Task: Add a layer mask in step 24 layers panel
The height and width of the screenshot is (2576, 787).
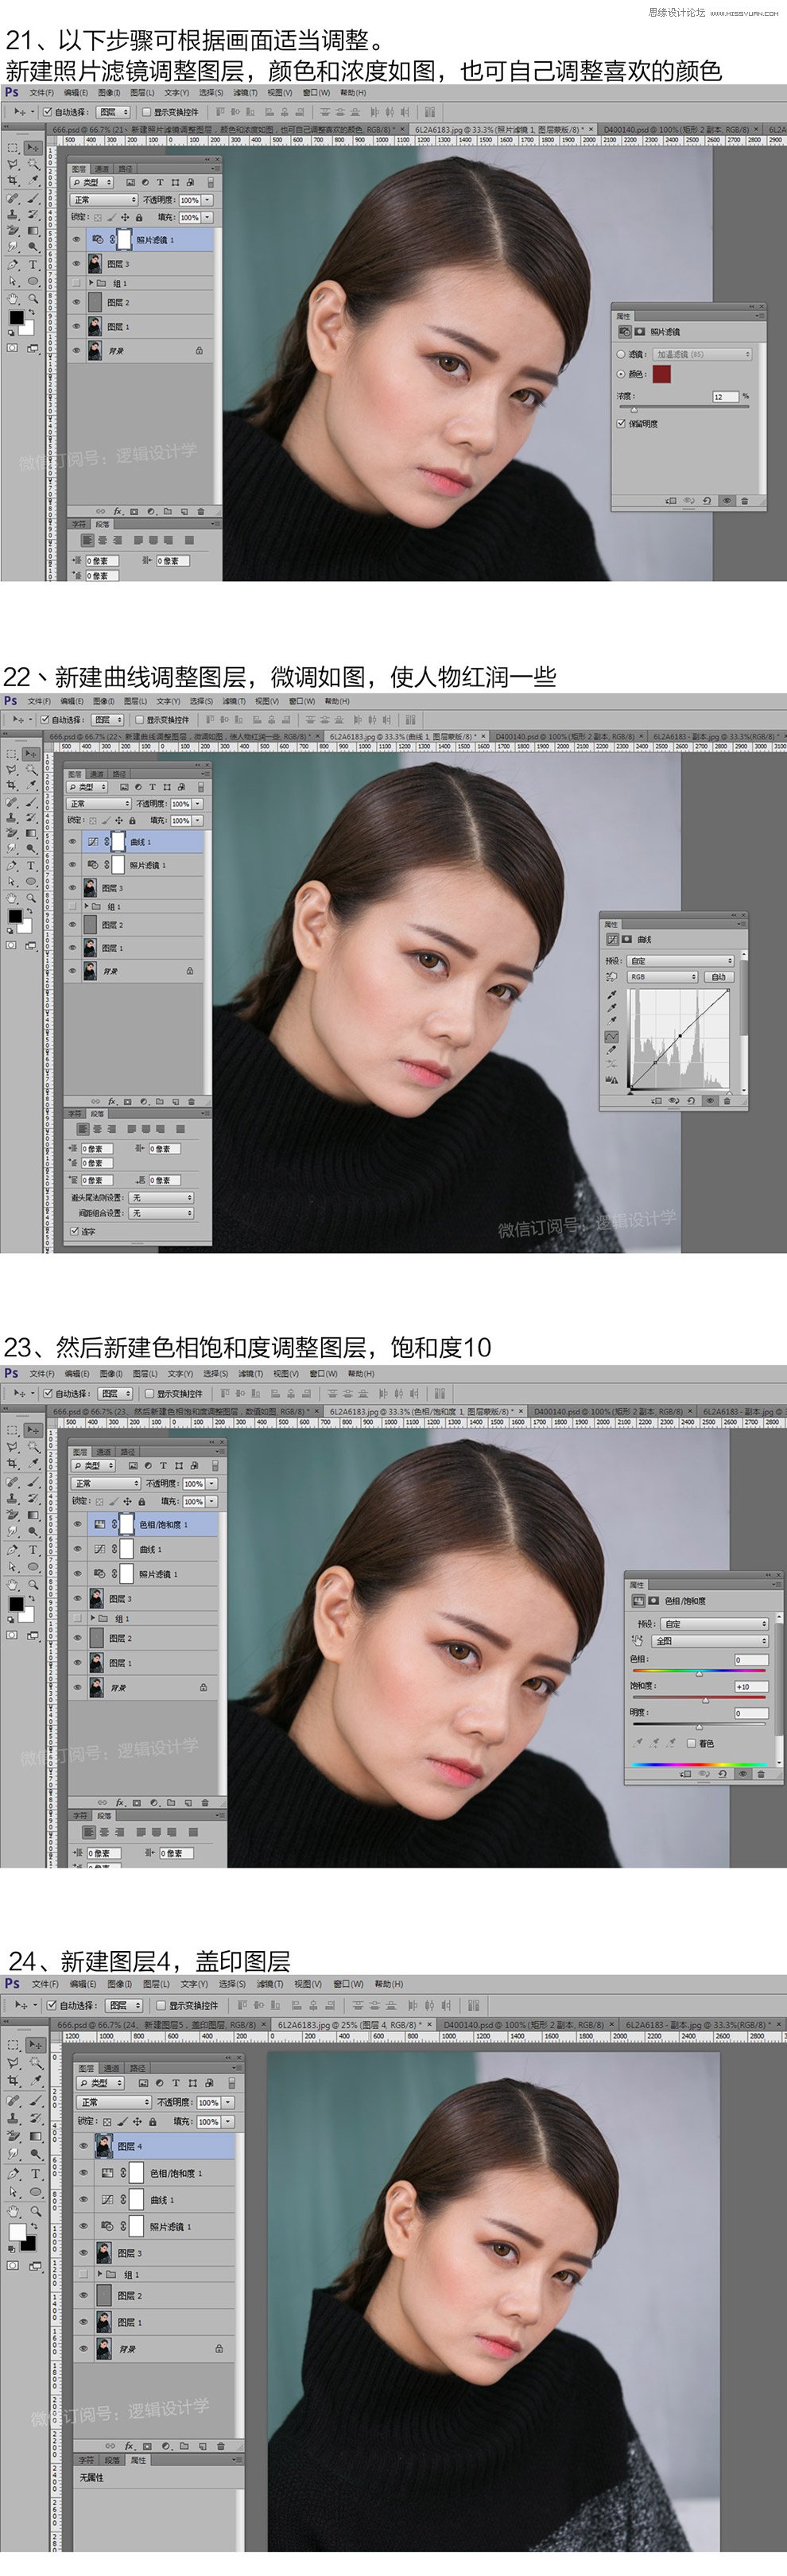Action: point(147,2446)
